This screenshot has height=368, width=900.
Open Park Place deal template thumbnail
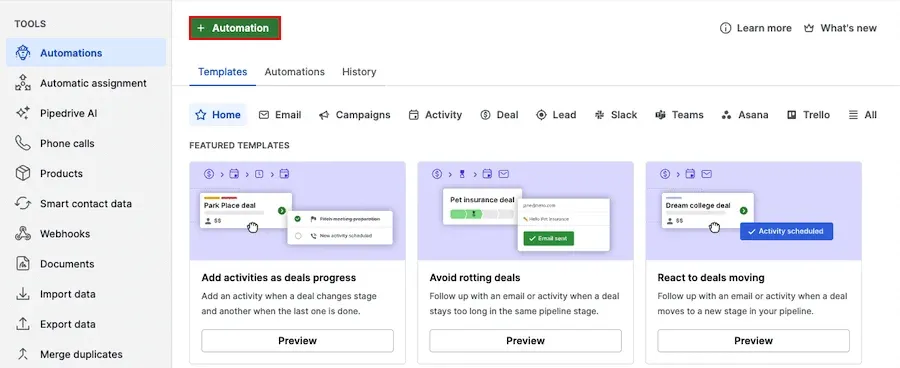pyautogui.click(x=297, y=211)
